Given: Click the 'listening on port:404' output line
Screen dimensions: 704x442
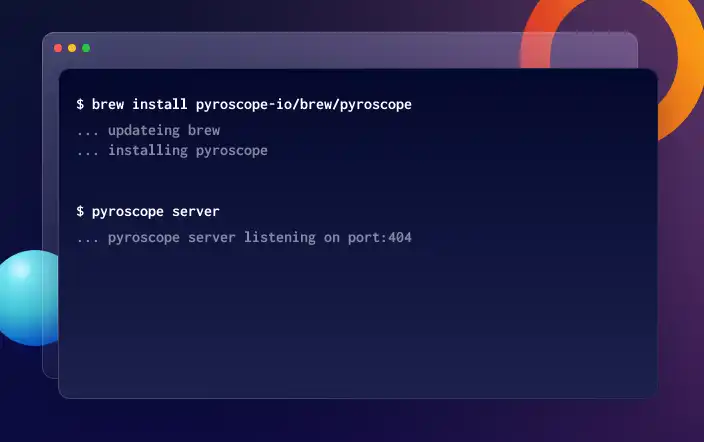Looking at the screenshot, I should pyautogui.click(x=244, y=237).
